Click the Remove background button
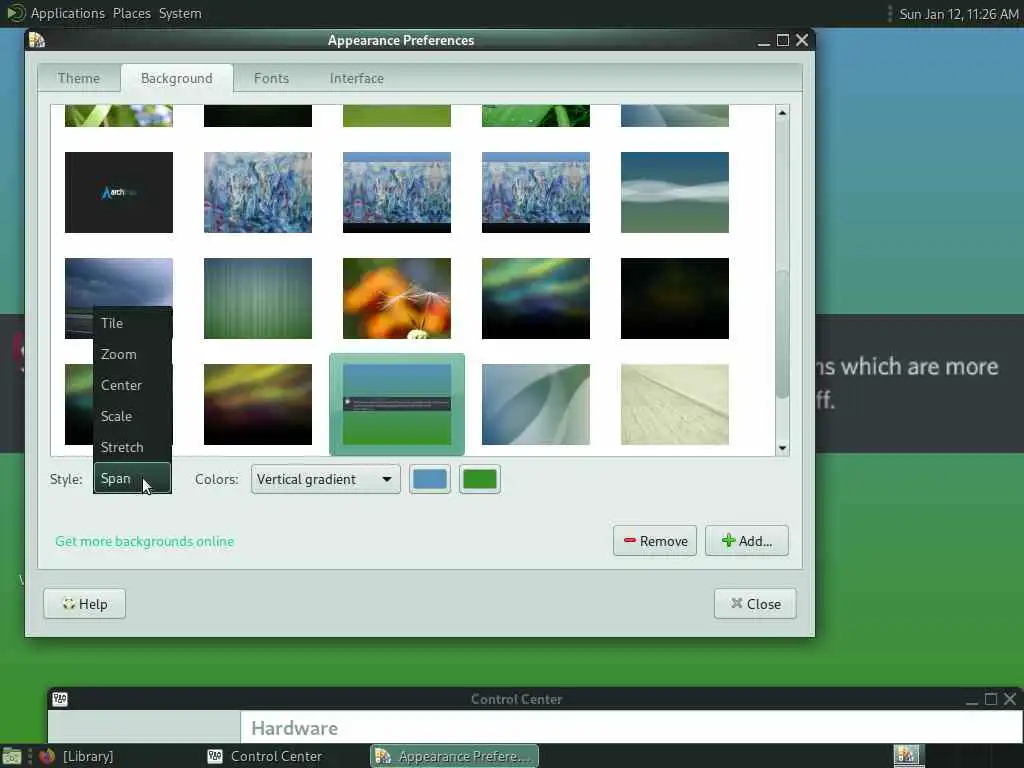Viewport: 1024px width, 768px height. [655, 541]
